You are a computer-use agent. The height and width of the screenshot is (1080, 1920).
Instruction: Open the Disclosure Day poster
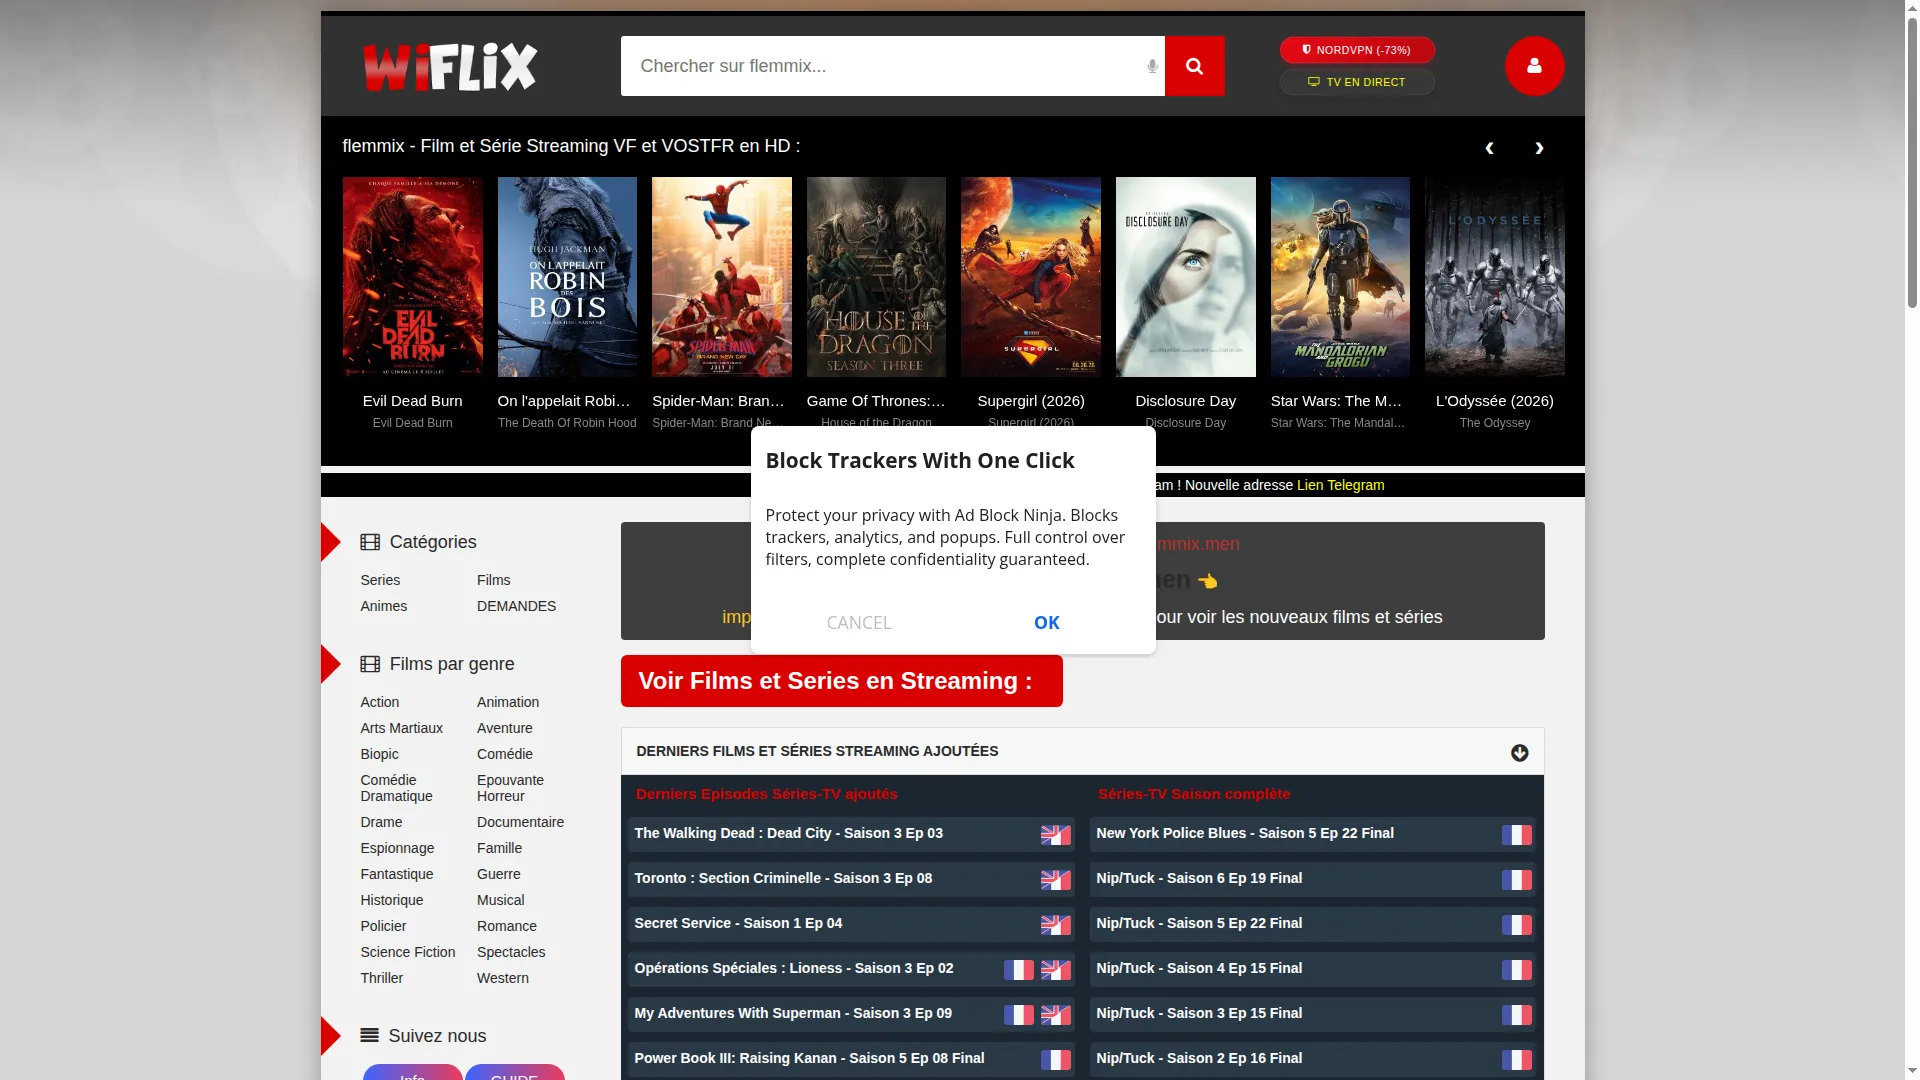pyautogui.click(x=1185, y=277)
